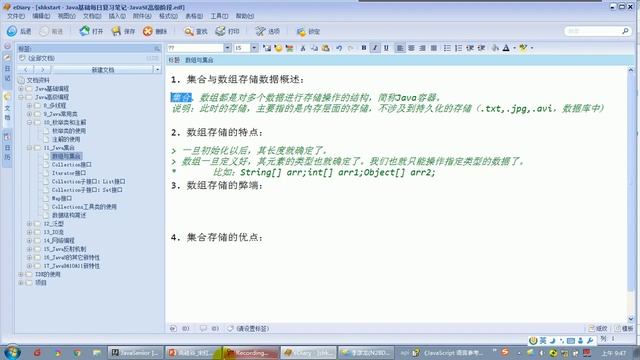Open the 插入 menu
Screen dimensions: 640x360
click(x=117, y=16)
